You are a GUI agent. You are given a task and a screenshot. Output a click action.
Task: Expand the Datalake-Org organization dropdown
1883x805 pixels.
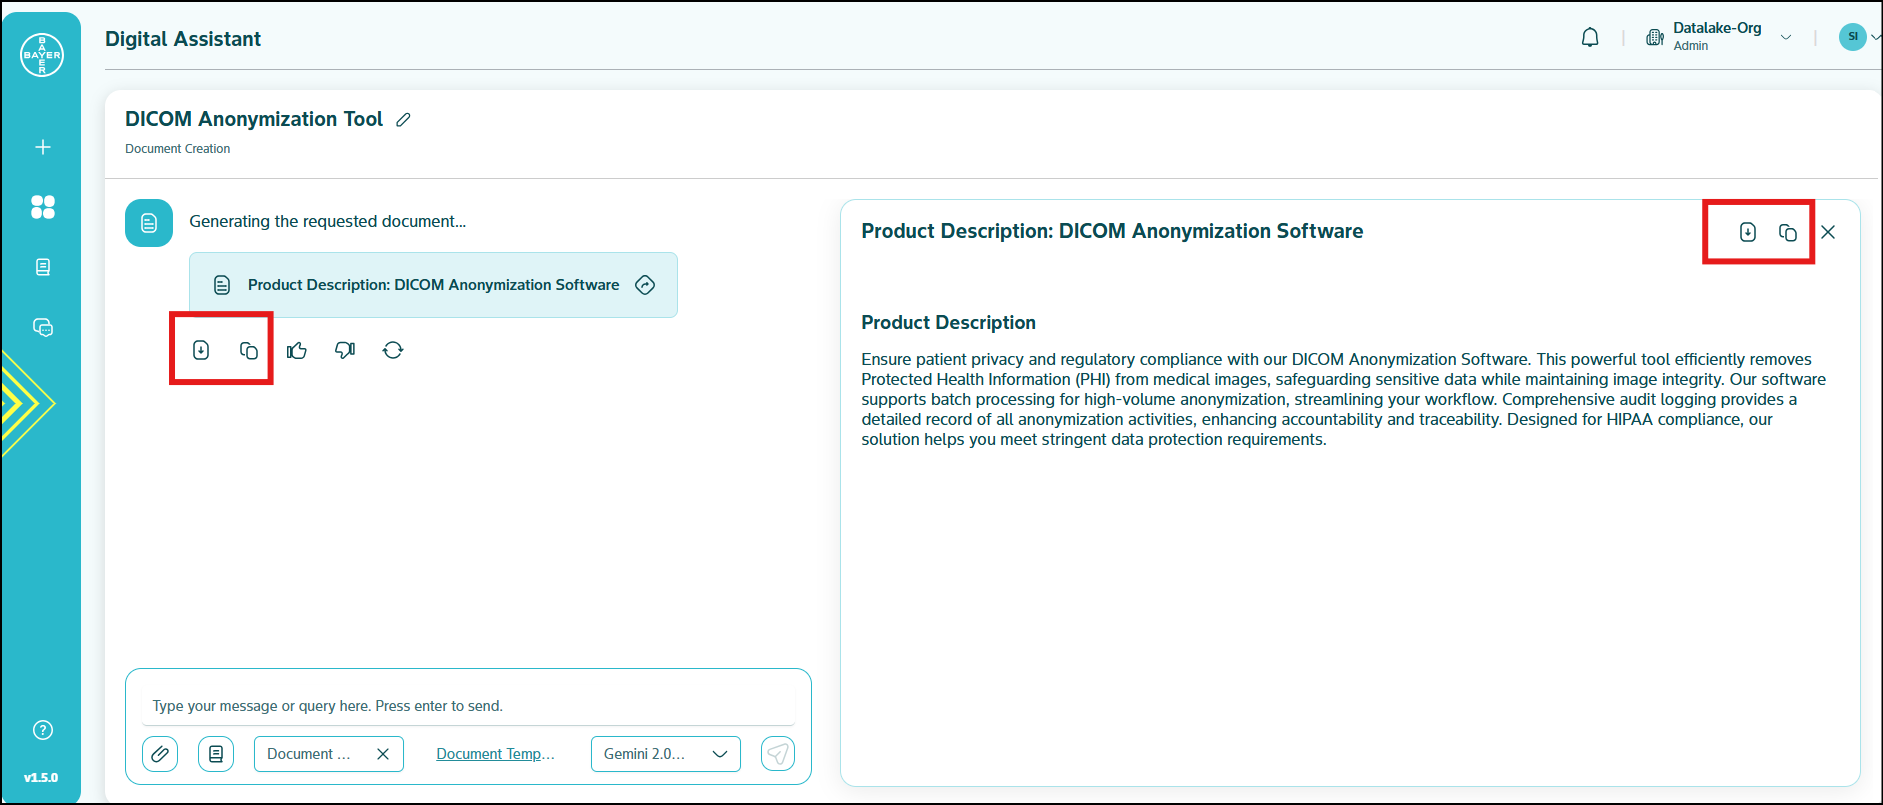click(1786, 38)
